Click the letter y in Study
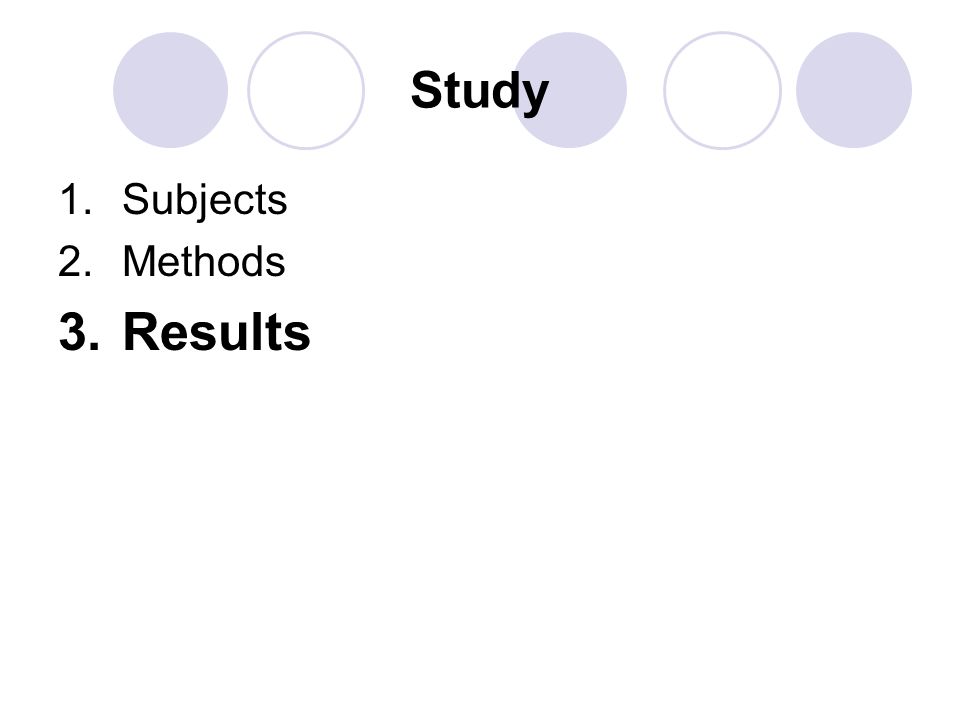Image resolution: width=960 pixels, height=720 pixels. tap(536, 98)
